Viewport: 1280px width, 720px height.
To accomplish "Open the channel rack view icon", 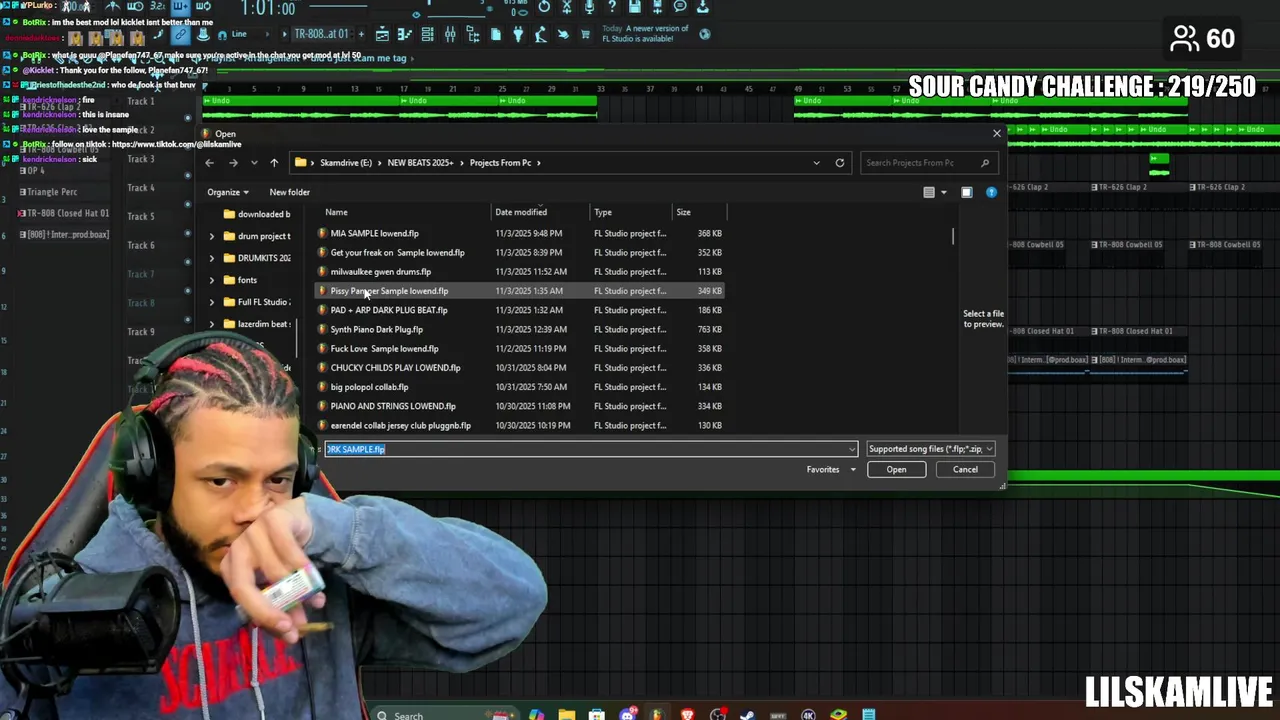I will point(427,35).
